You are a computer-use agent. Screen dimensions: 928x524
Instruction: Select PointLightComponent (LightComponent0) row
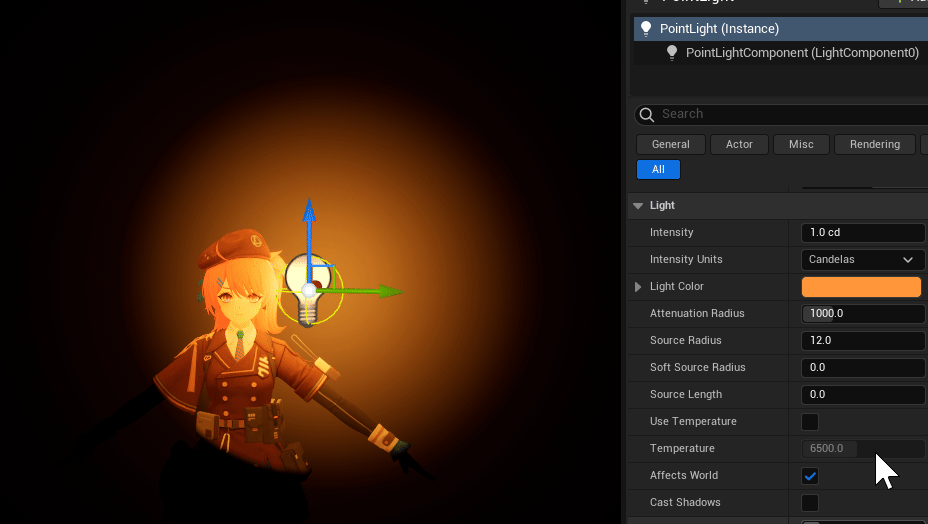(x=781, y=53)
